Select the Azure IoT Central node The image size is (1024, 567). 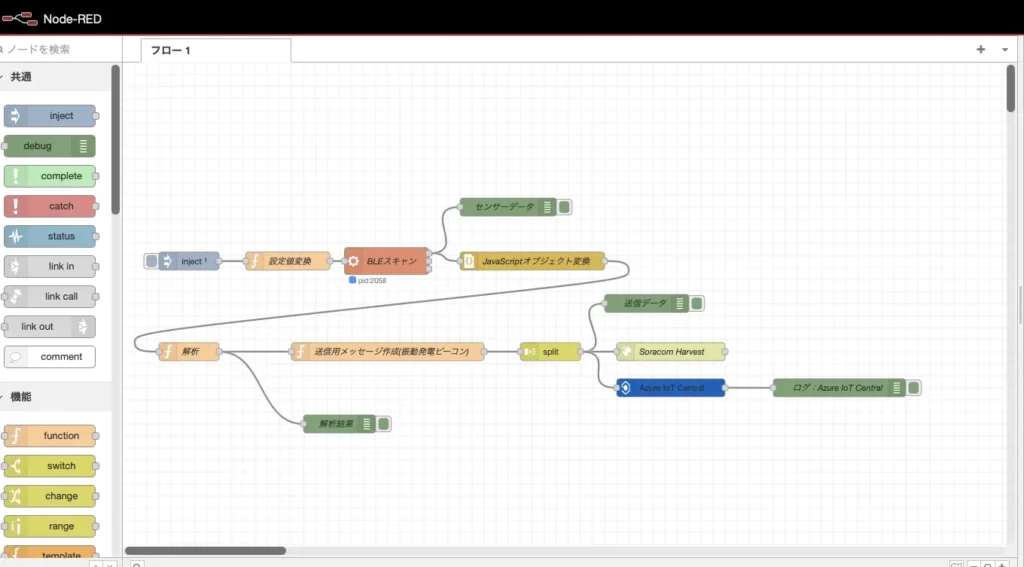(x=671, y=388)
